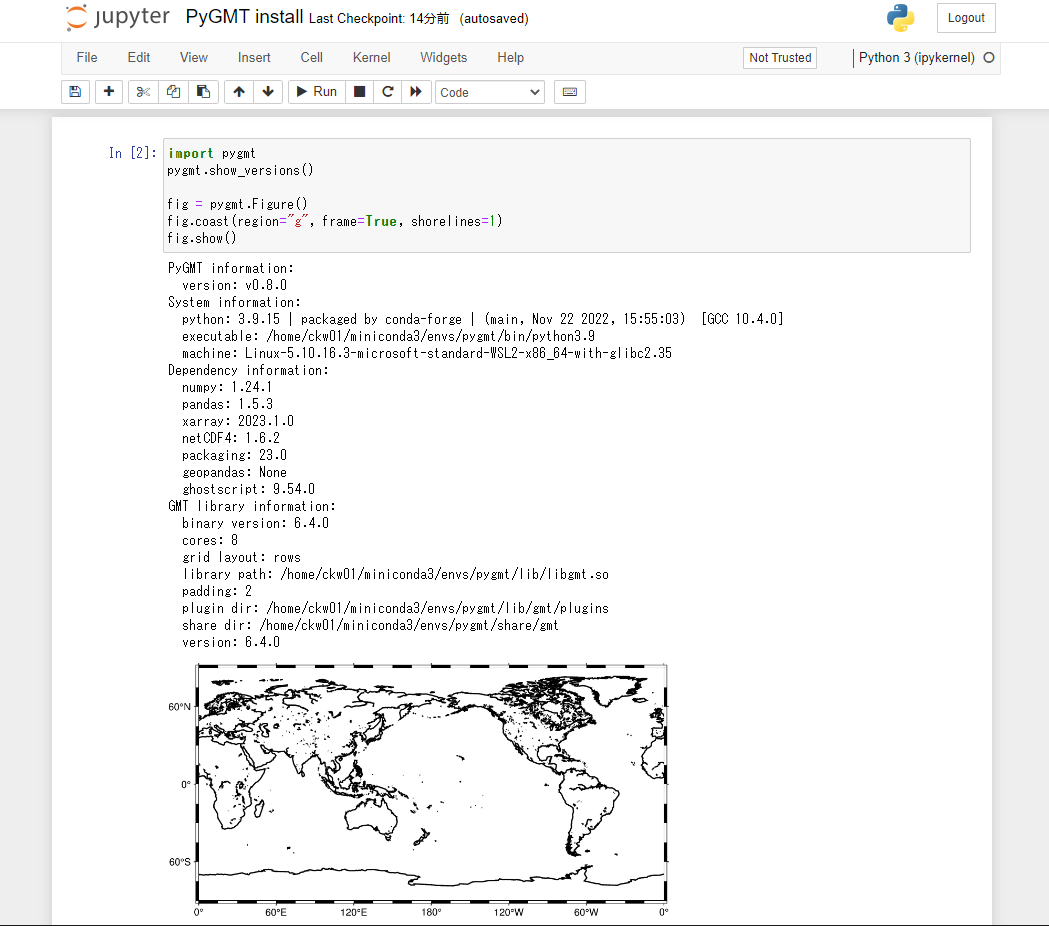Click the Jupyter logo to return home
Viewport: 1049px width, 926px height.
pos(117,17)
